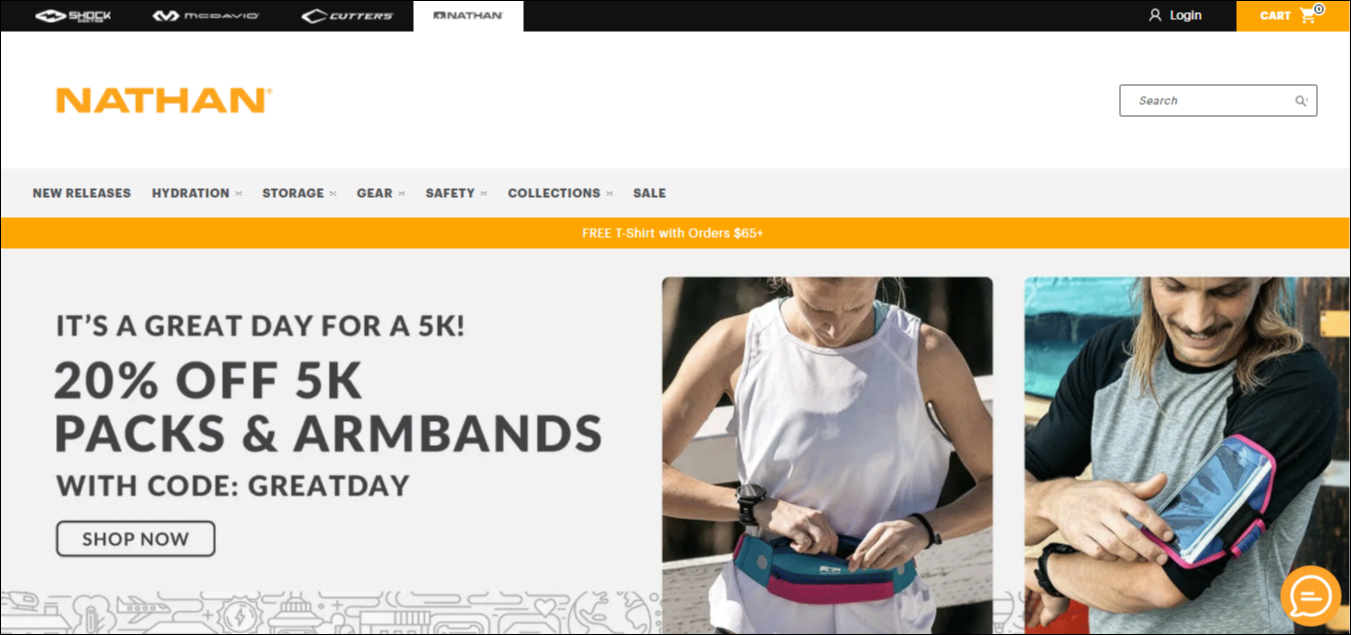Open the Collections dropdown menu

tap(560, 193)
